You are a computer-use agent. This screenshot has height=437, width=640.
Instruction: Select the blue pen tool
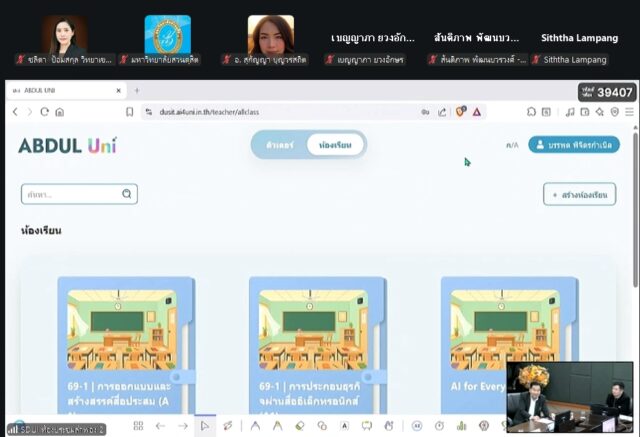click(x=256, y=426)
